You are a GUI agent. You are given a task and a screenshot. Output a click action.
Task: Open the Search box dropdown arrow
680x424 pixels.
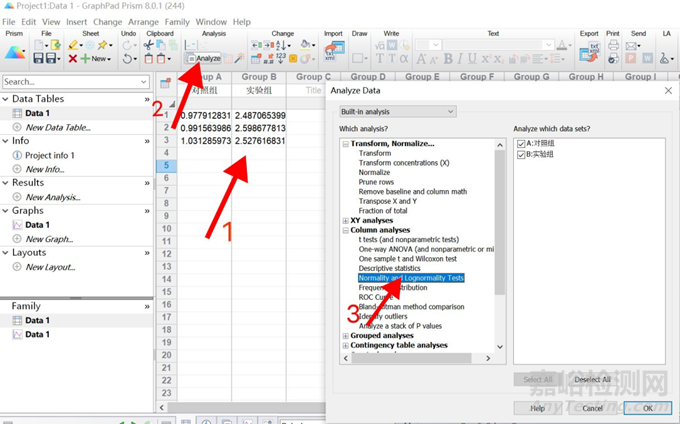(144, 82)
